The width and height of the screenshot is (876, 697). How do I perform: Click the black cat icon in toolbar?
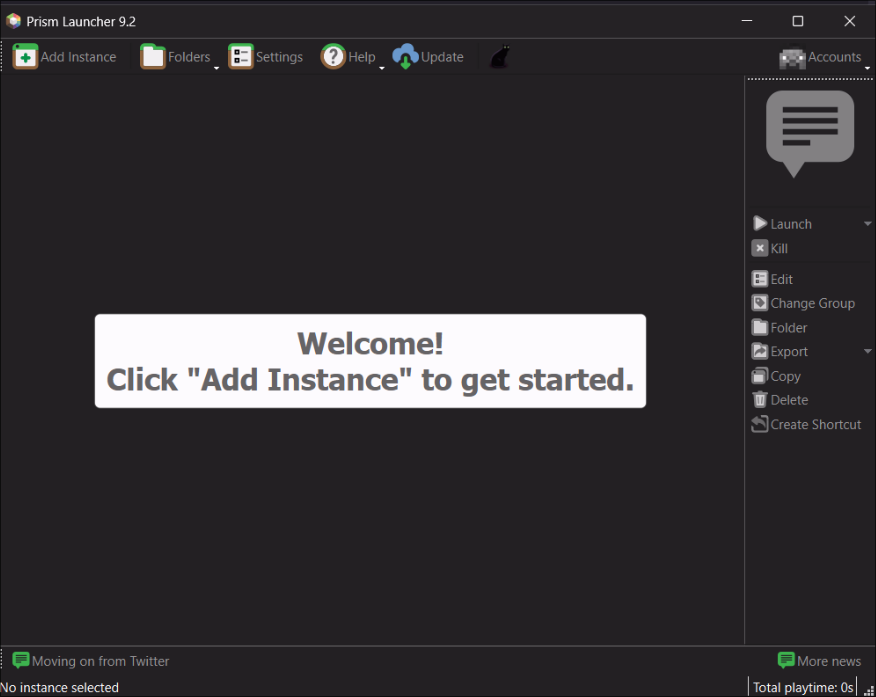coord(499,57)
